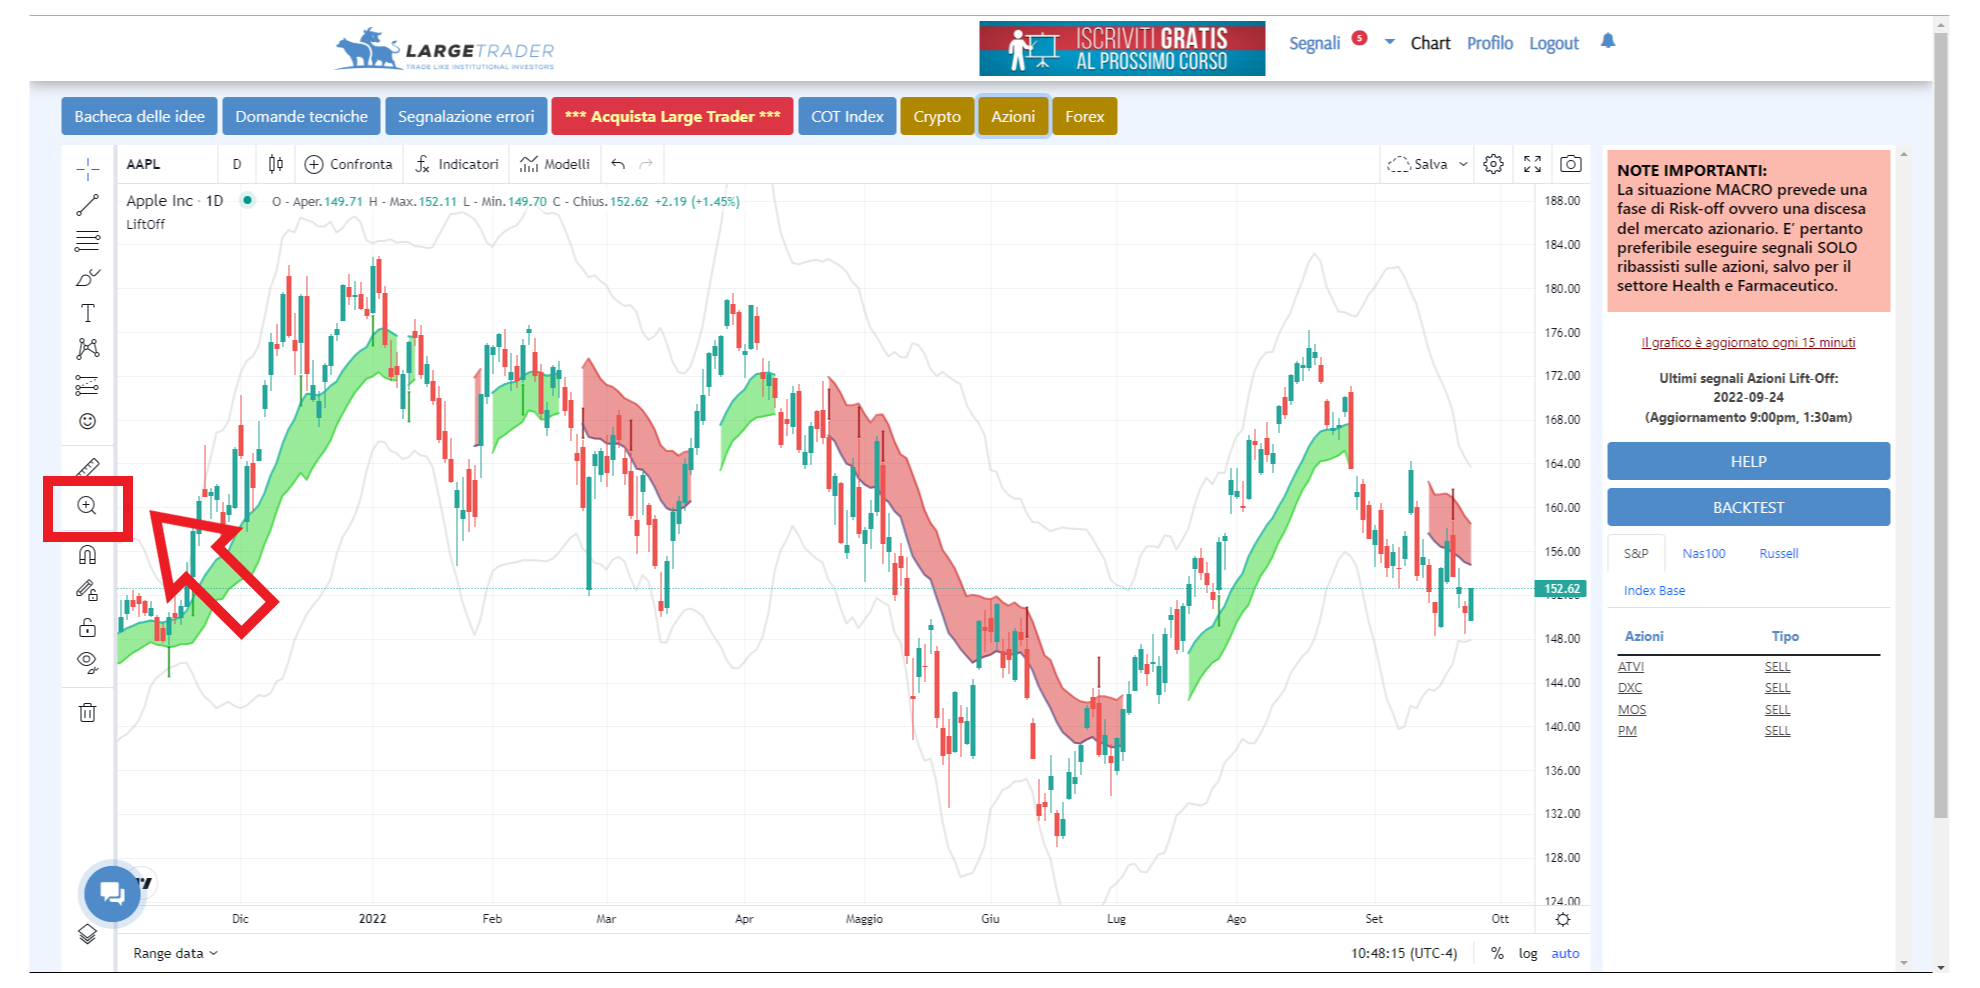The height and width of the screenshot is (988, 1980).
Task: Open the chat bubble widget
Action: coord(112,893)
